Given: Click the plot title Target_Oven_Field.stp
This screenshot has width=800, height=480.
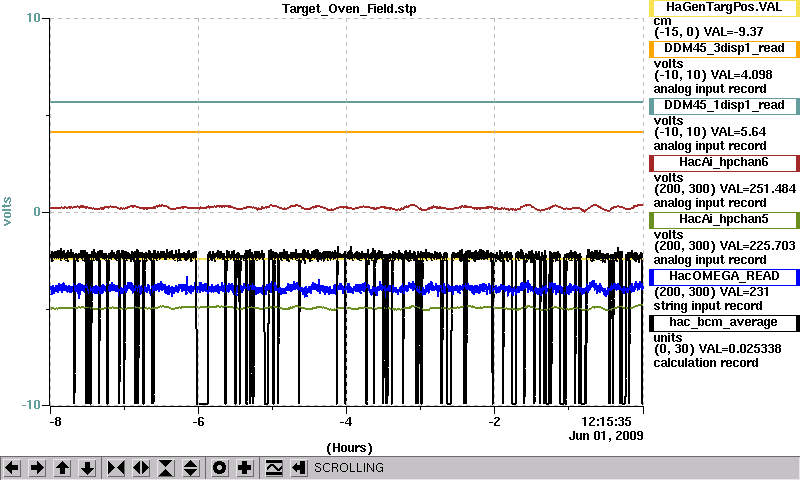Looking at the screenshot, I should (x=349, y=9).
